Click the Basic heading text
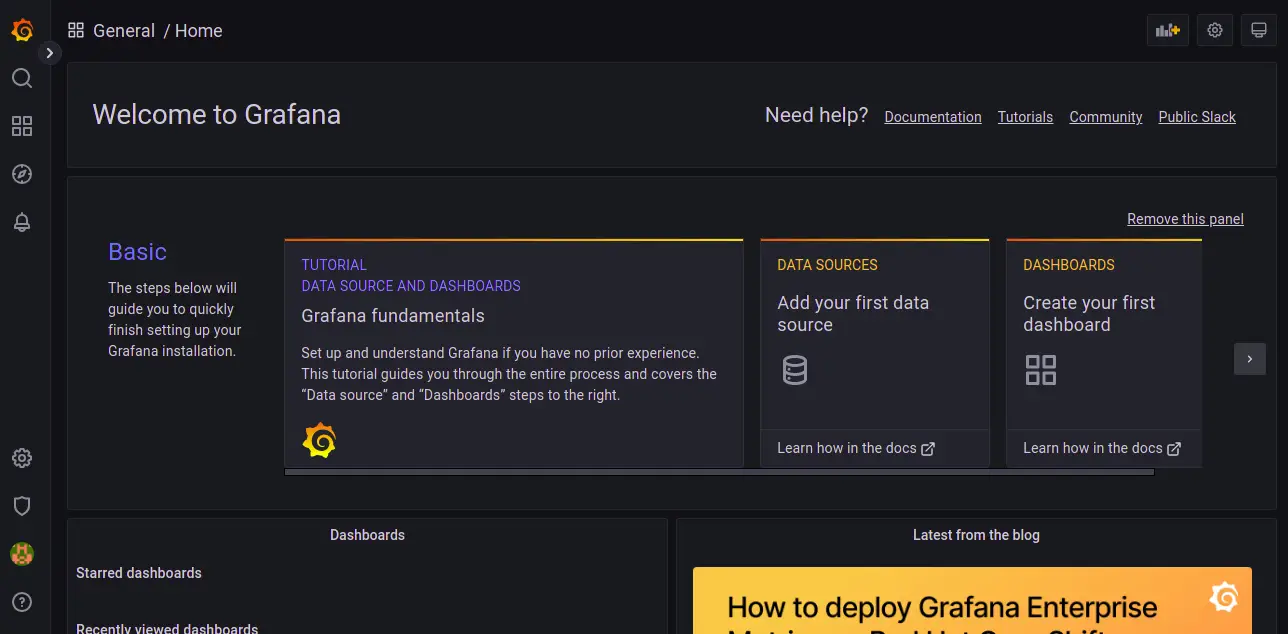 (137, 252)
